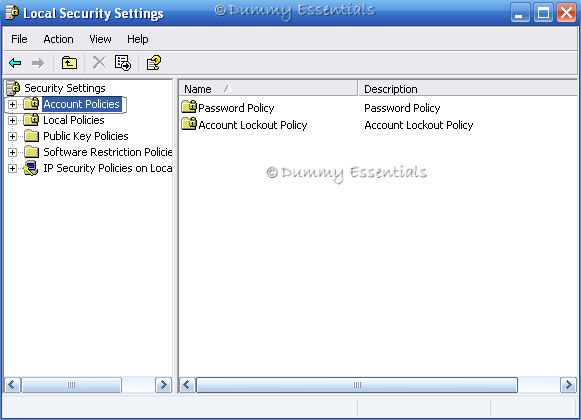Click the Back arrow toolbar icon
Screen dimensions: 581x420
tap(15, 63)
